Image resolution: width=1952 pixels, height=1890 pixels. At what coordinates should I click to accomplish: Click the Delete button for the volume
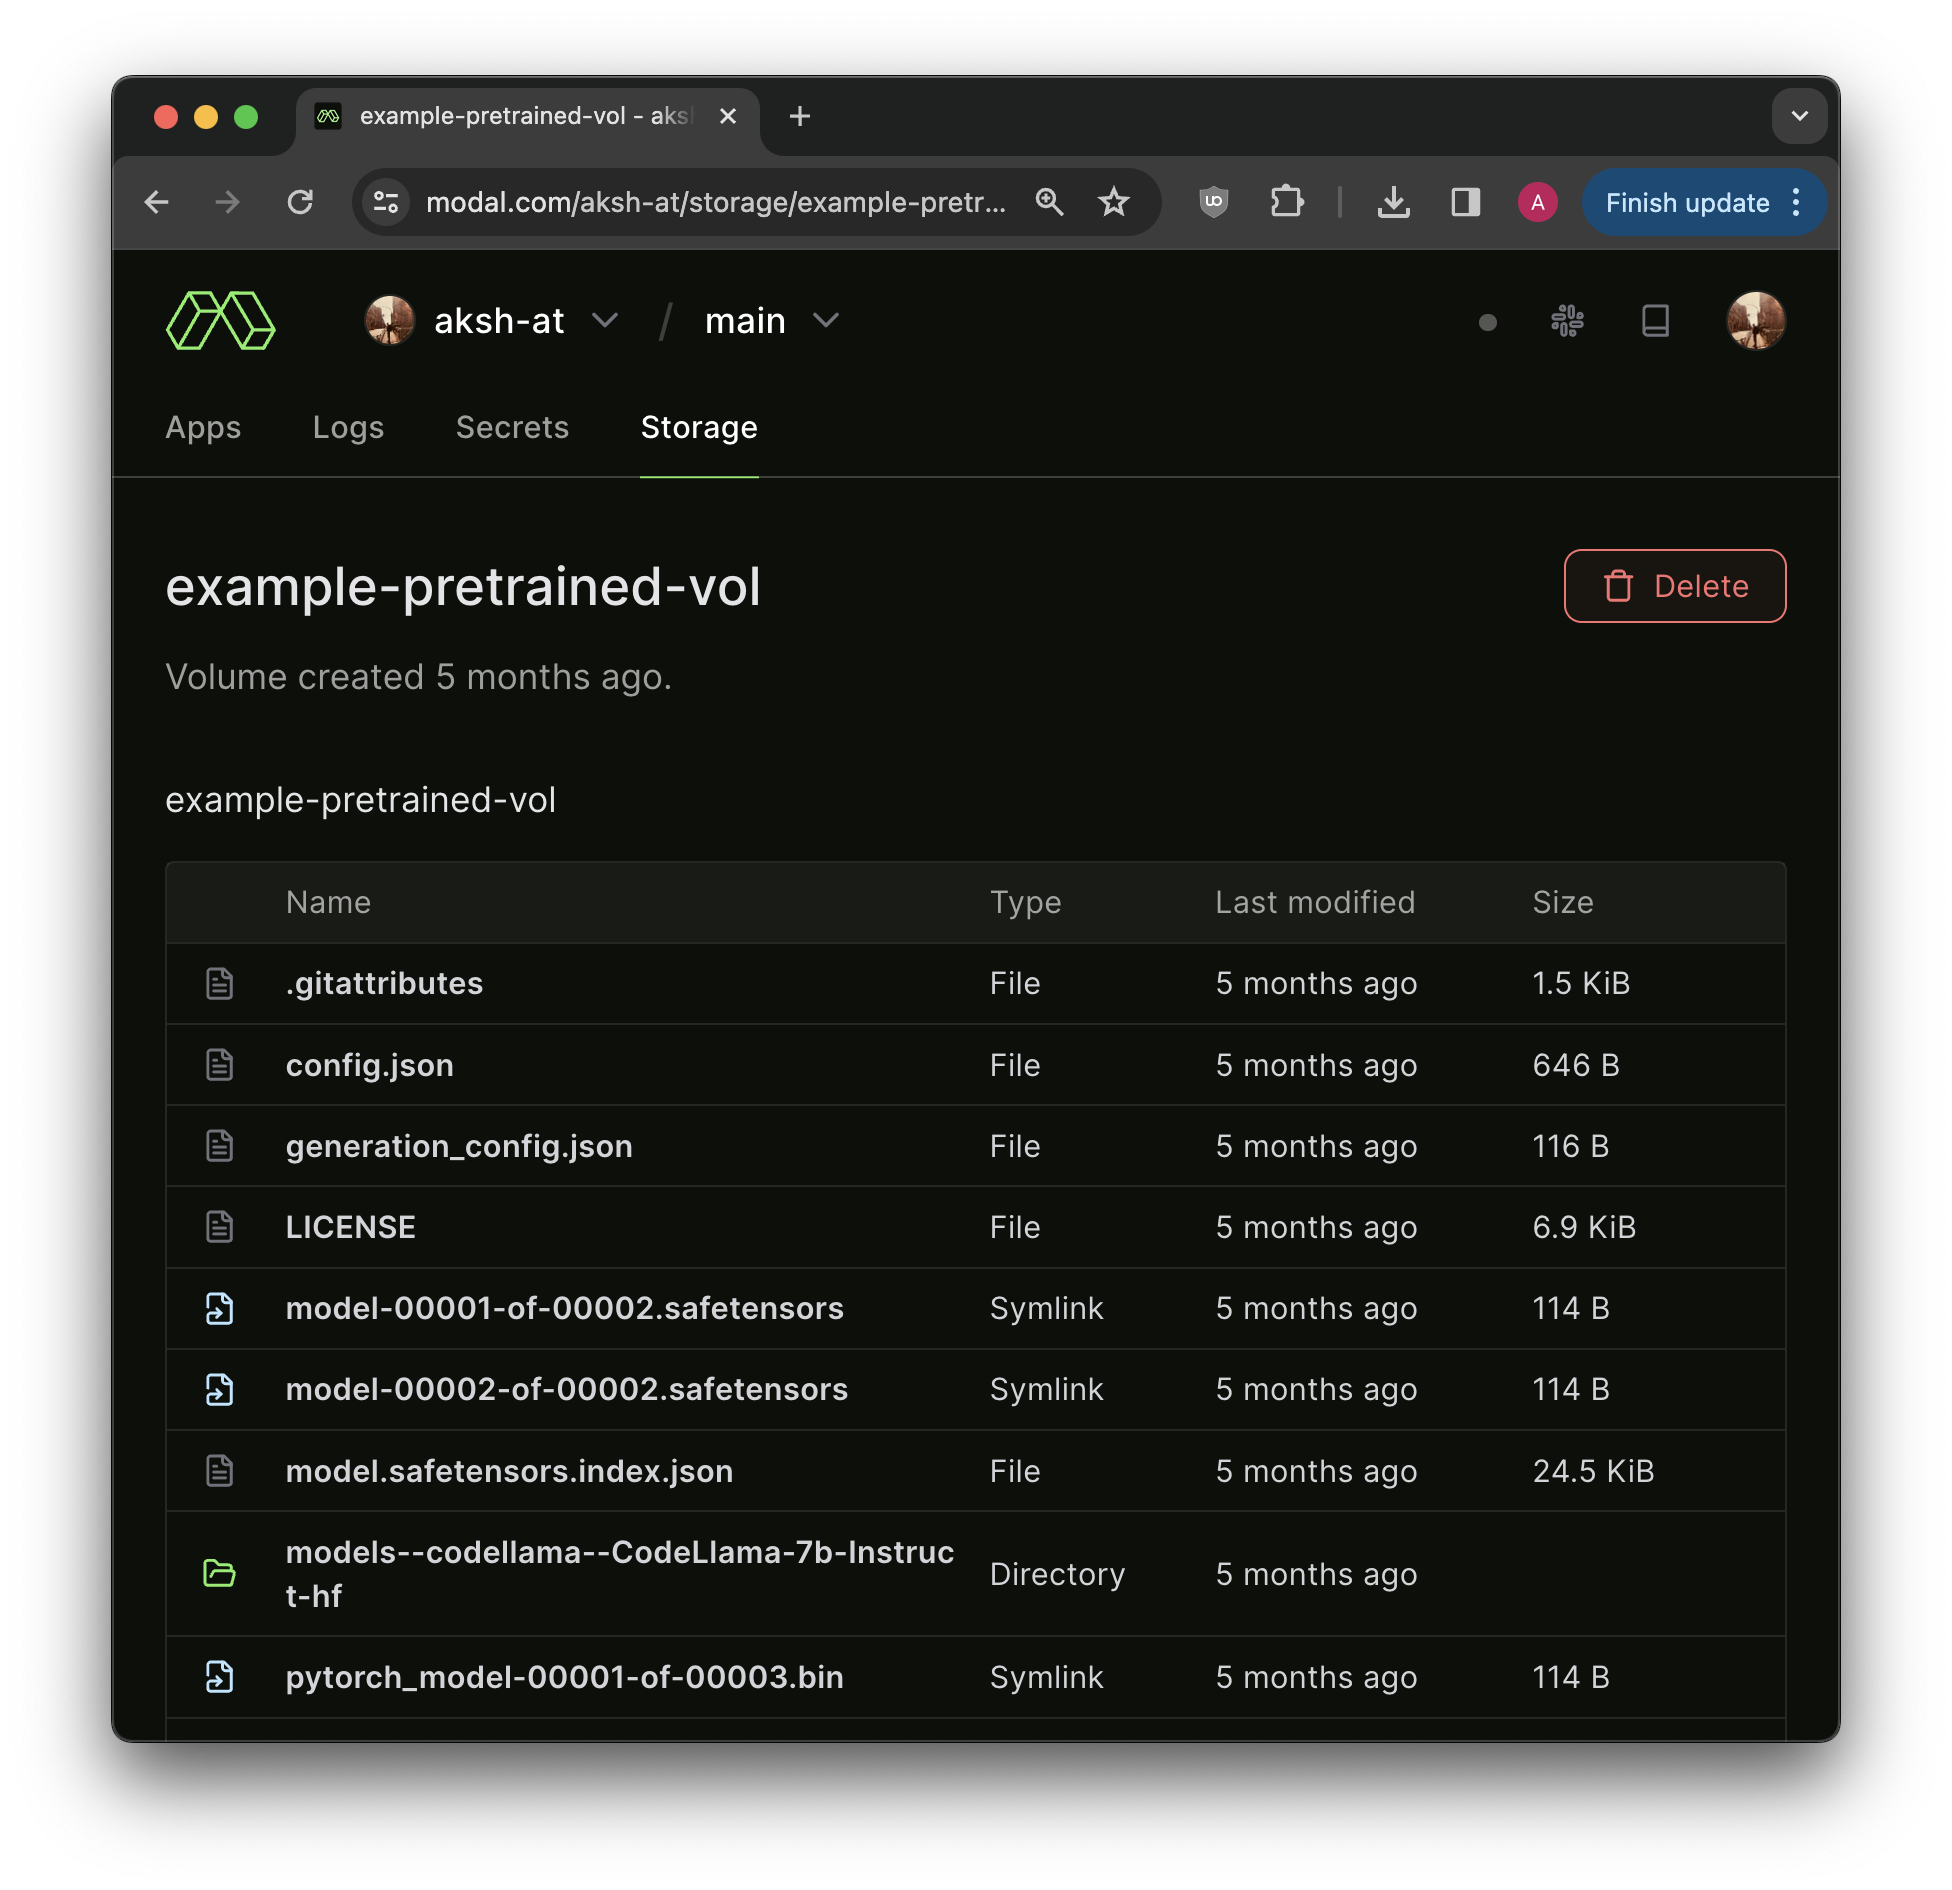click(1673, 586)
